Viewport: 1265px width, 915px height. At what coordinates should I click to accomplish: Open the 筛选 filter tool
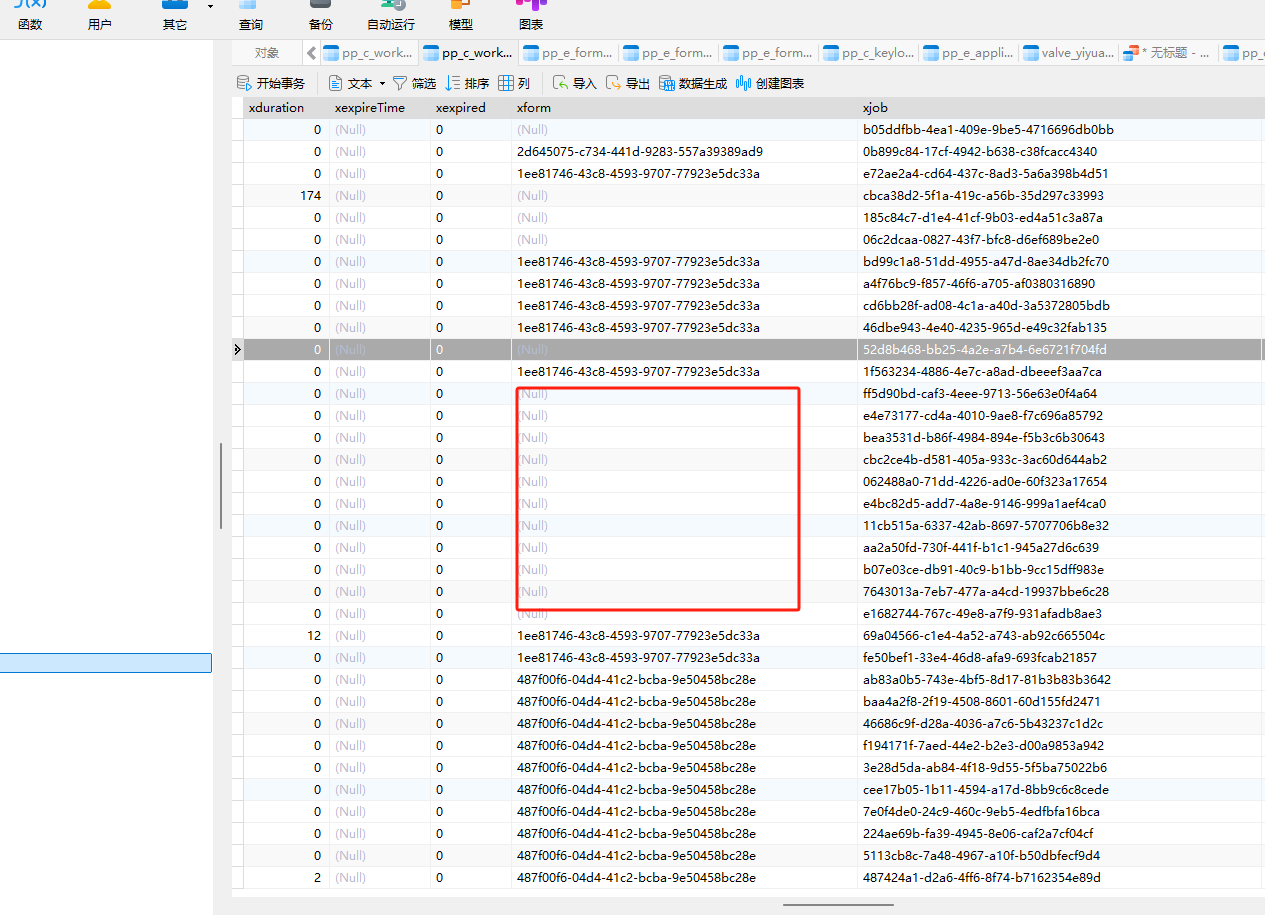coord(414,84)
